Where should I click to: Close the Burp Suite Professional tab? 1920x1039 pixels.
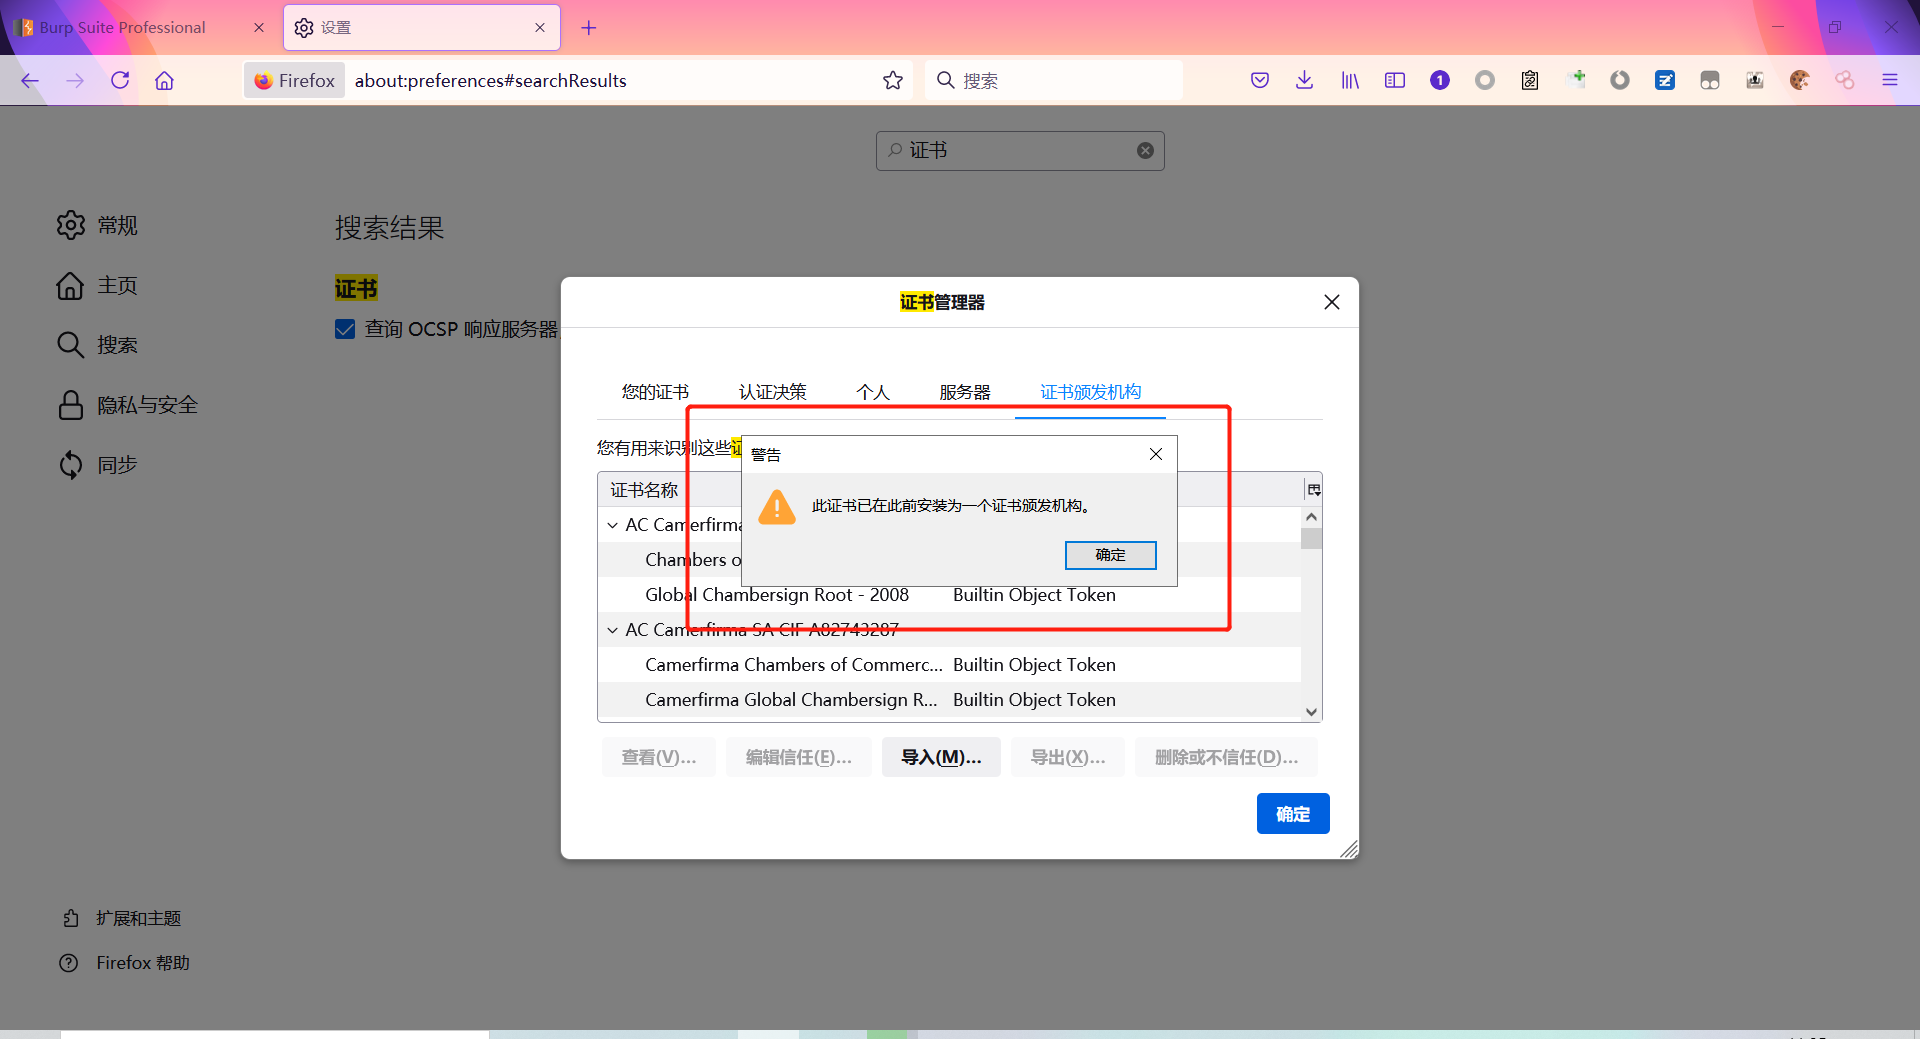[259, 28]
